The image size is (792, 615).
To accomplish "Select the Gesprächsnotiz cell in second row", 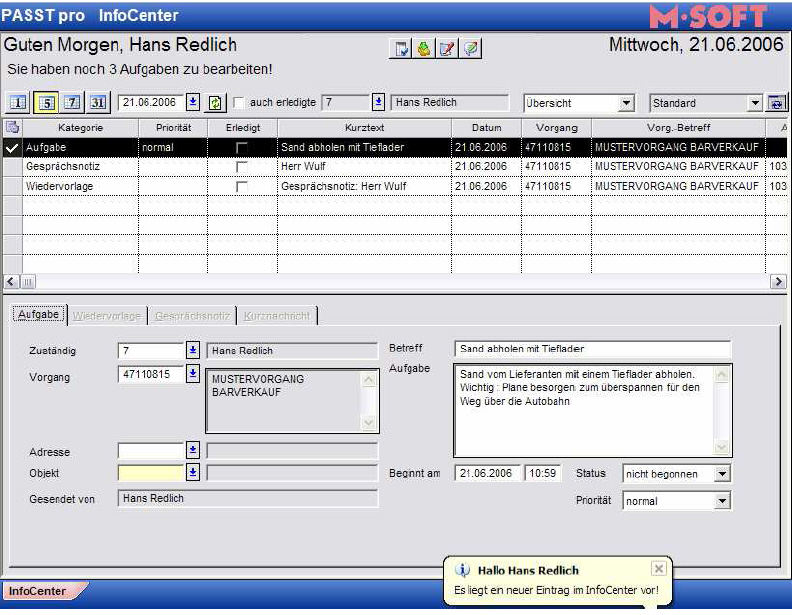I will click(80, 167).
